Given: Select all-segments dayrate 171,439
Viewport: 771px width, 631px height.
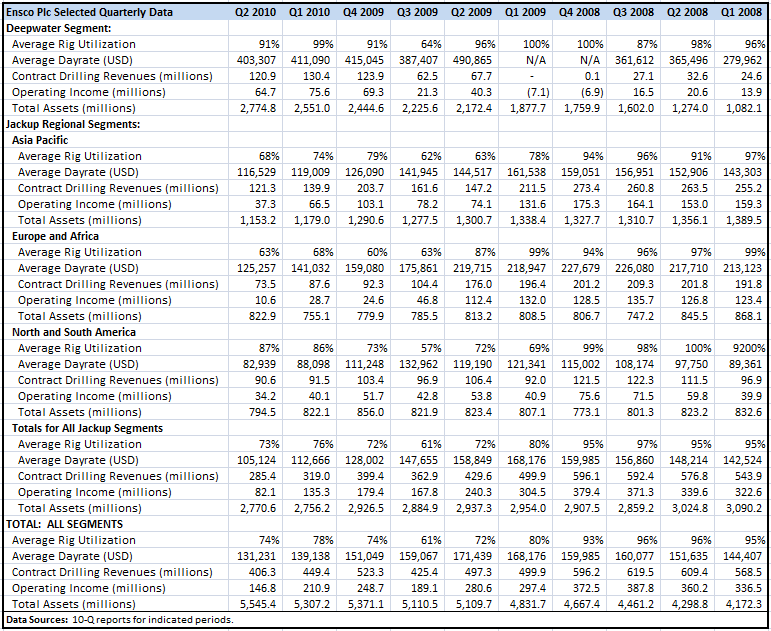Looking at the screenshot, I should click(472, 556).
